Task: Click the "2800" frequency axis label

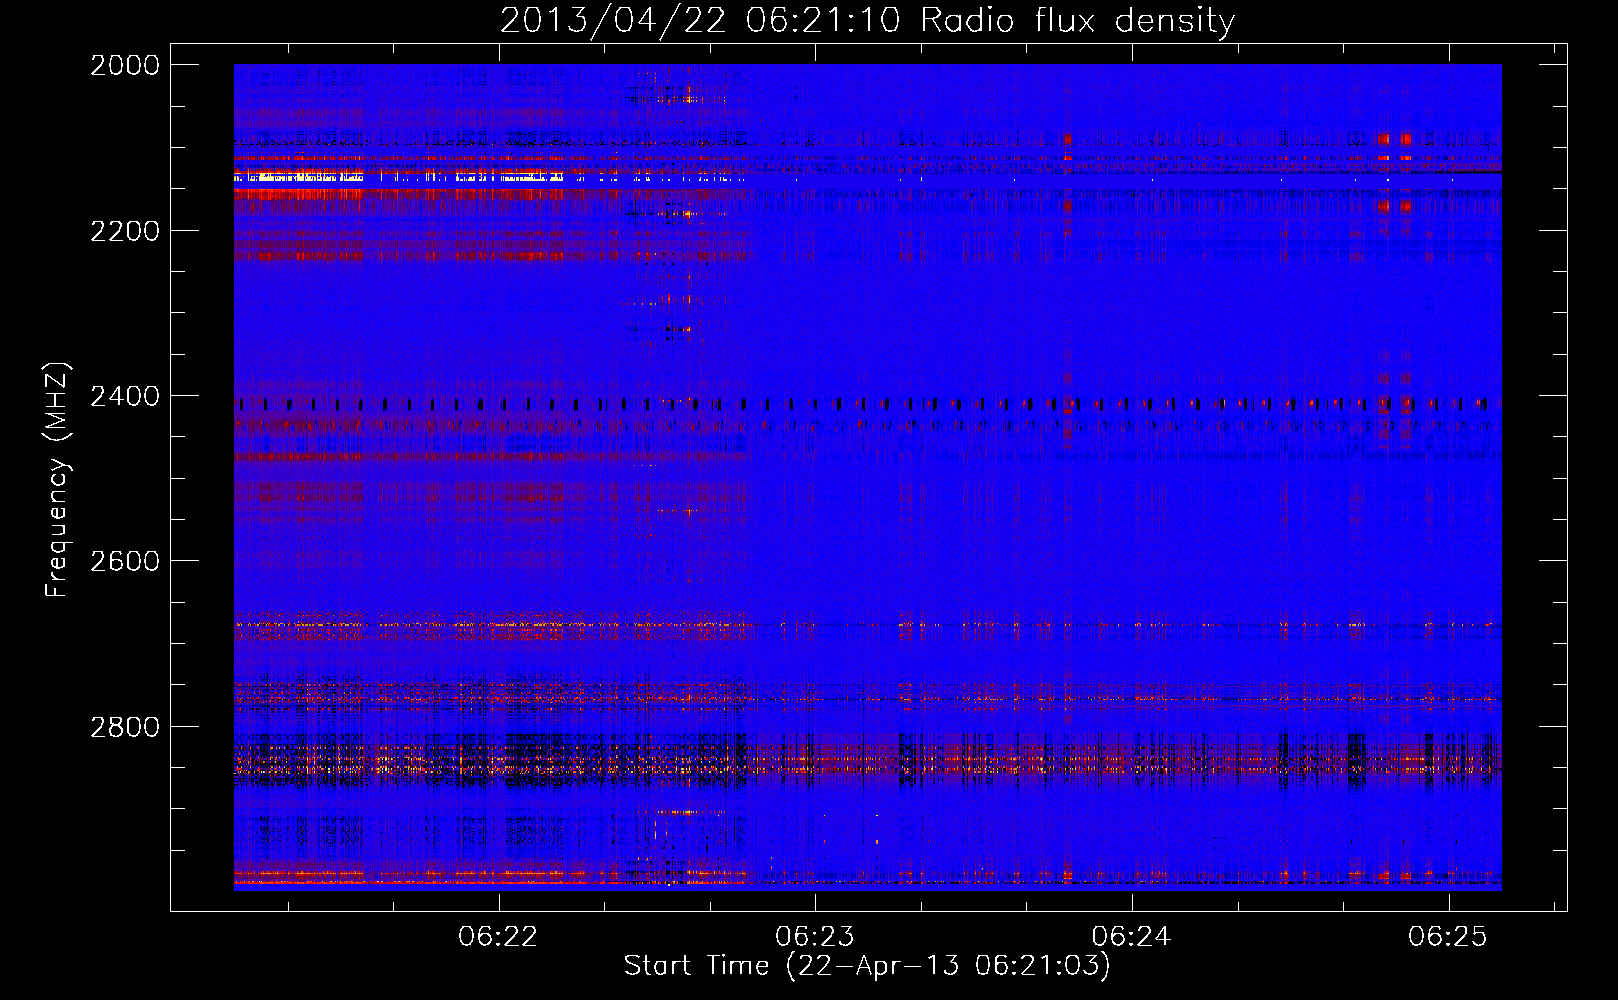Action: pyautogui.click(x=125, y=727)
